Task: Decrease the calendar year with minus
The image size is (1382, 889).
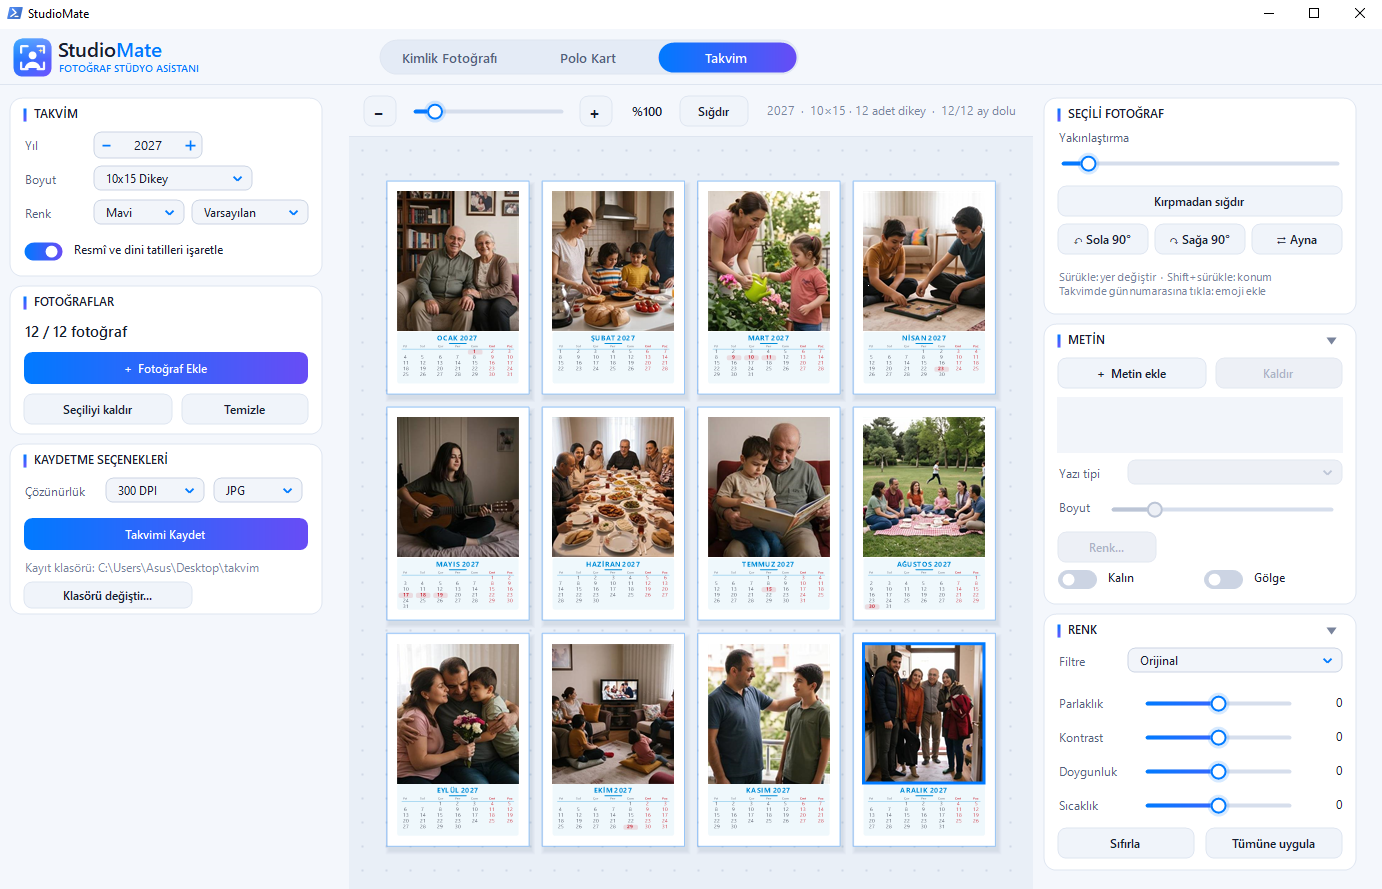Action: (107, 146)
